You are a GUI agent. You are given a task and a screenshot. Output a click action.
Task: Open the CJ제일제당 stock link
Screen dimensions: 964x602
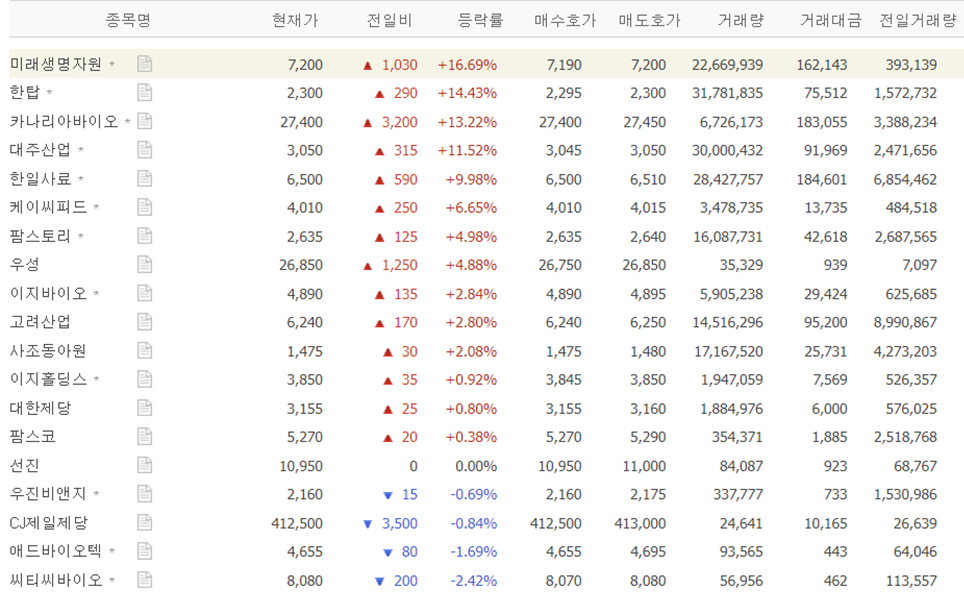point(49,523)
